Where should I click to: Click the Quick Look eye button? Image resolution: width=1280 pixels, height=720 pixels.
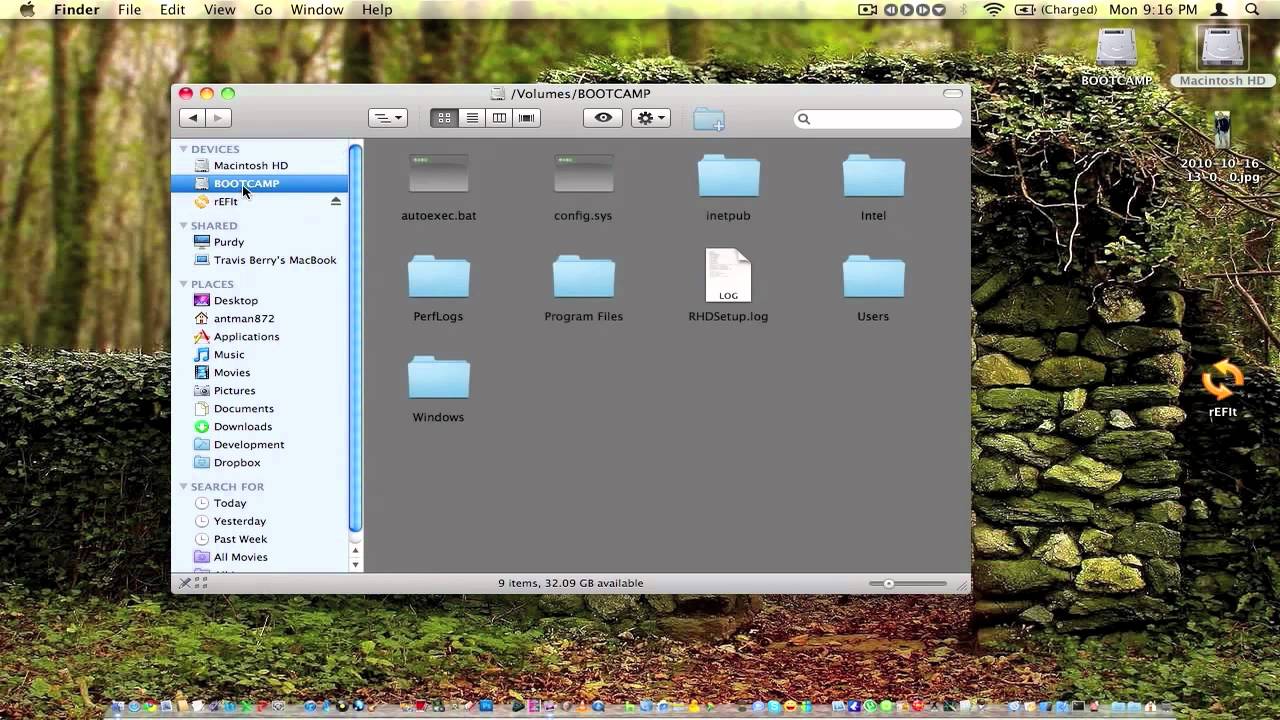603,118
